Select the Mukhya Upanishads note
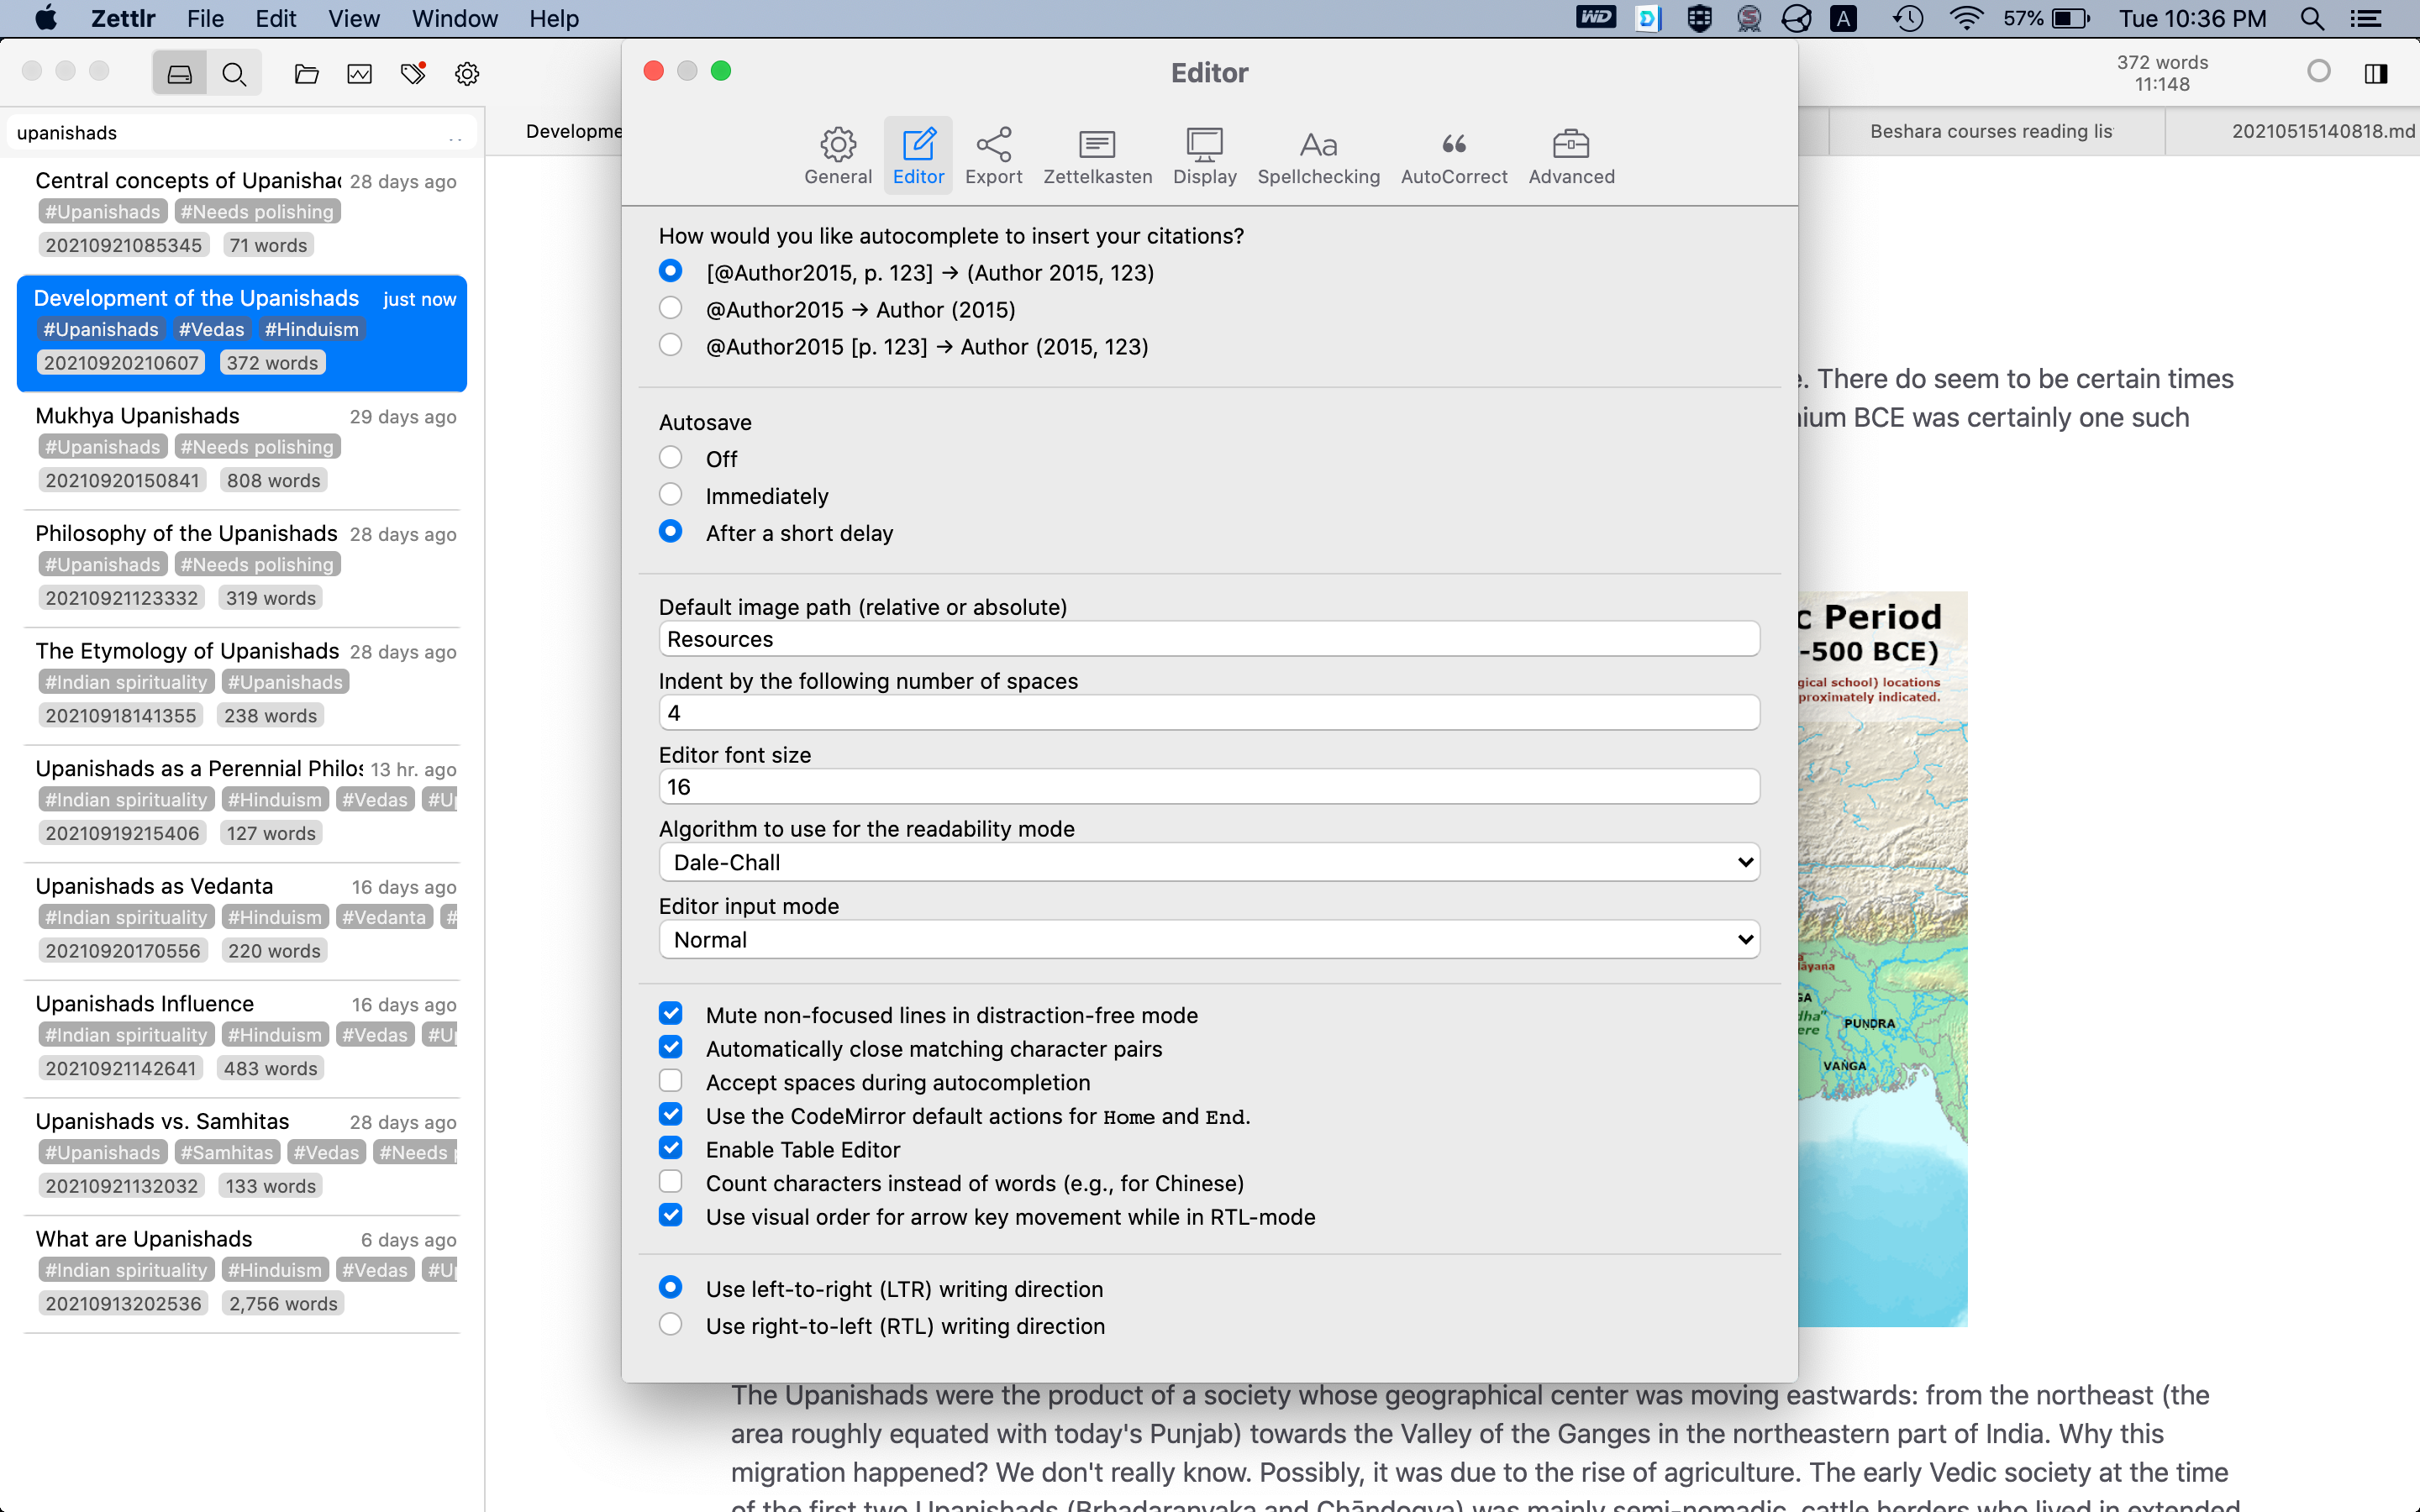The image size is (2420, 1512). tap(137, 415)
